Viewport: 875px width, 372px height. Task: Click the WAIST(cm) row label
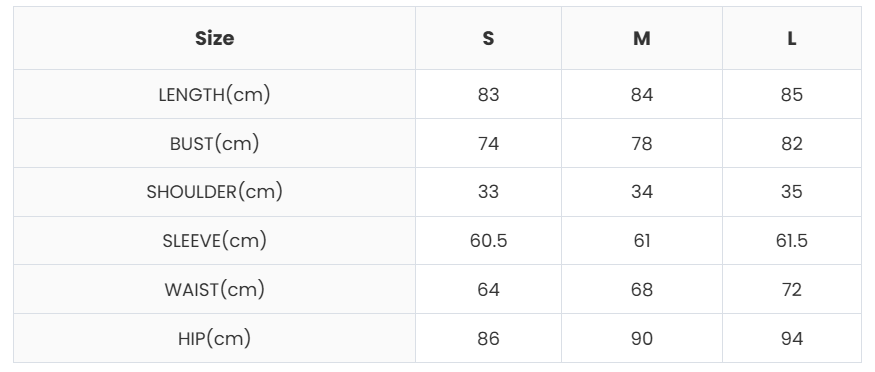point(214,289)
